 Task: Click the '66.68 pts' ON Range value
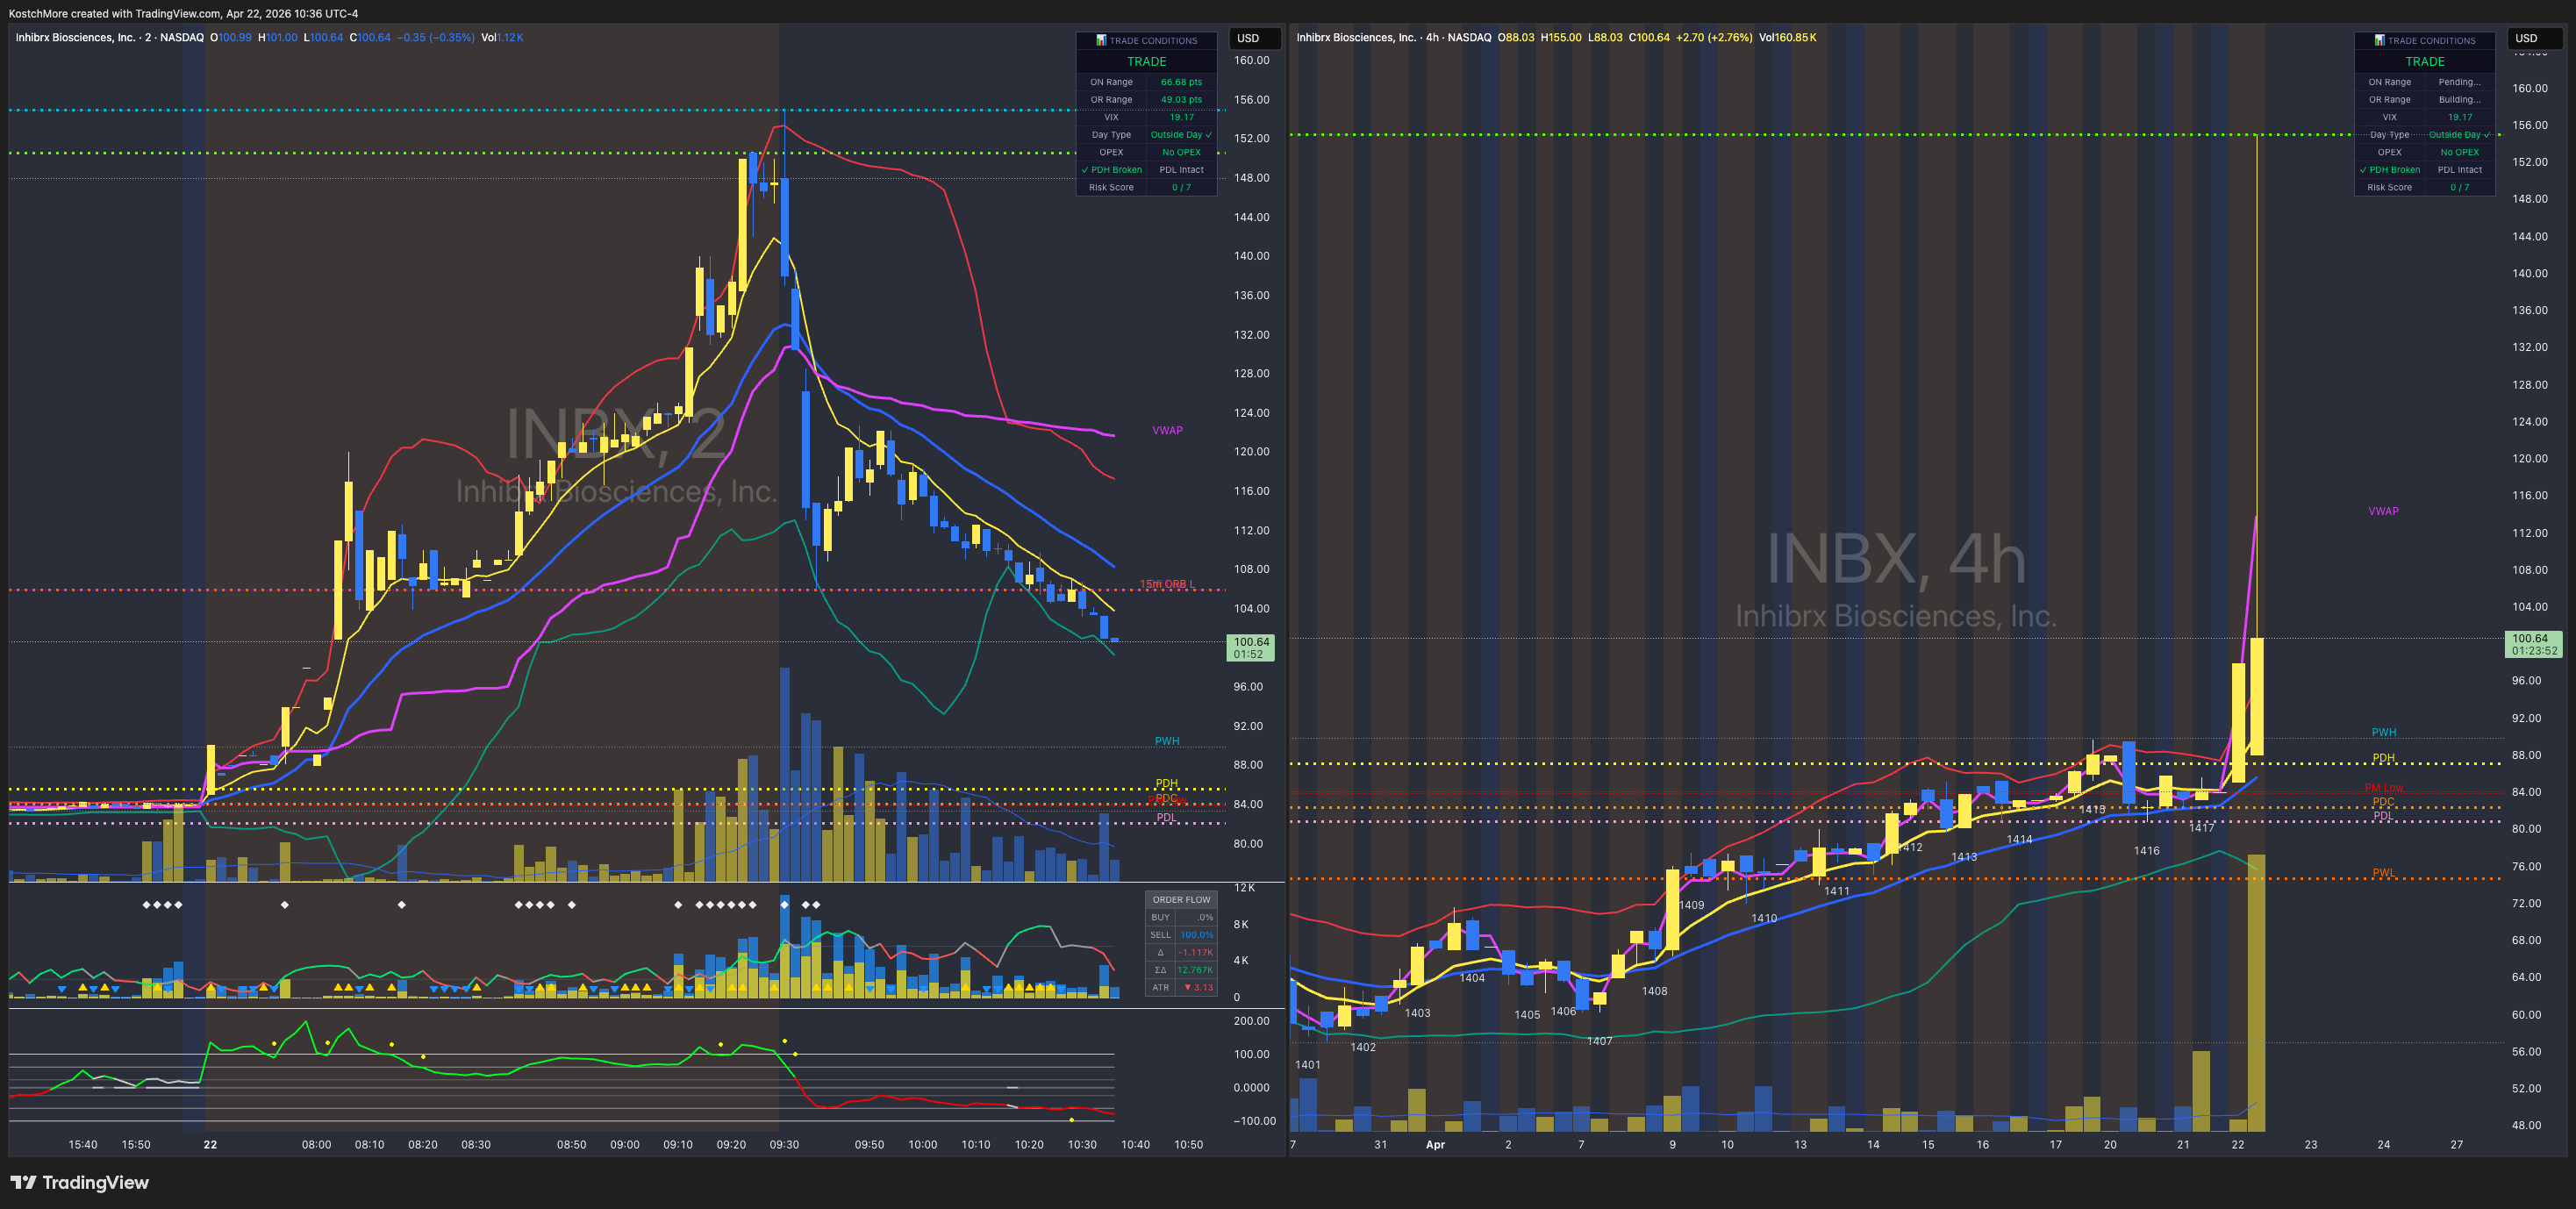[1181, 82]
